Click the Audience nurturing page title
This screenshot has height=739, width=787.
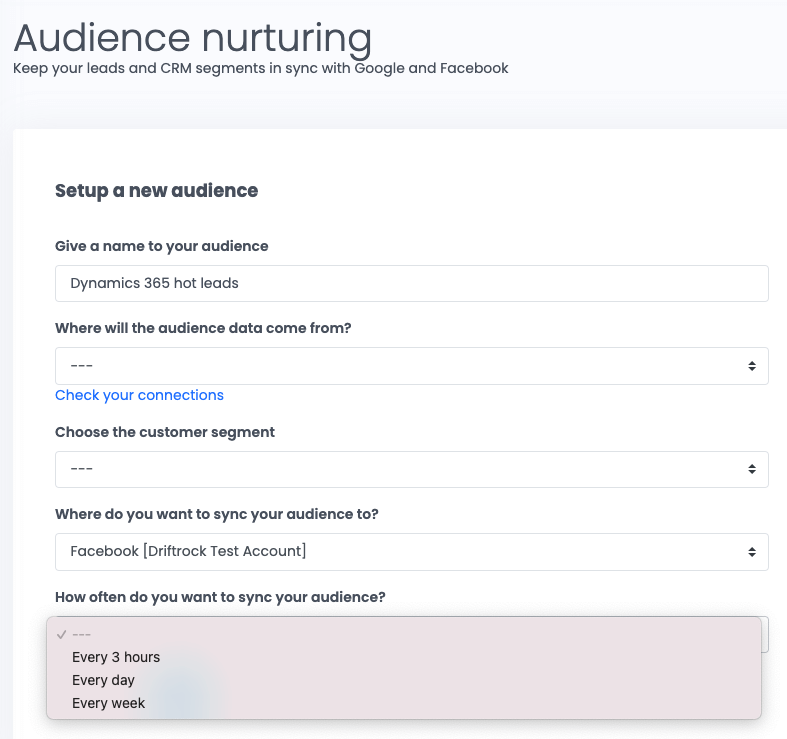[x=193, y=38]
